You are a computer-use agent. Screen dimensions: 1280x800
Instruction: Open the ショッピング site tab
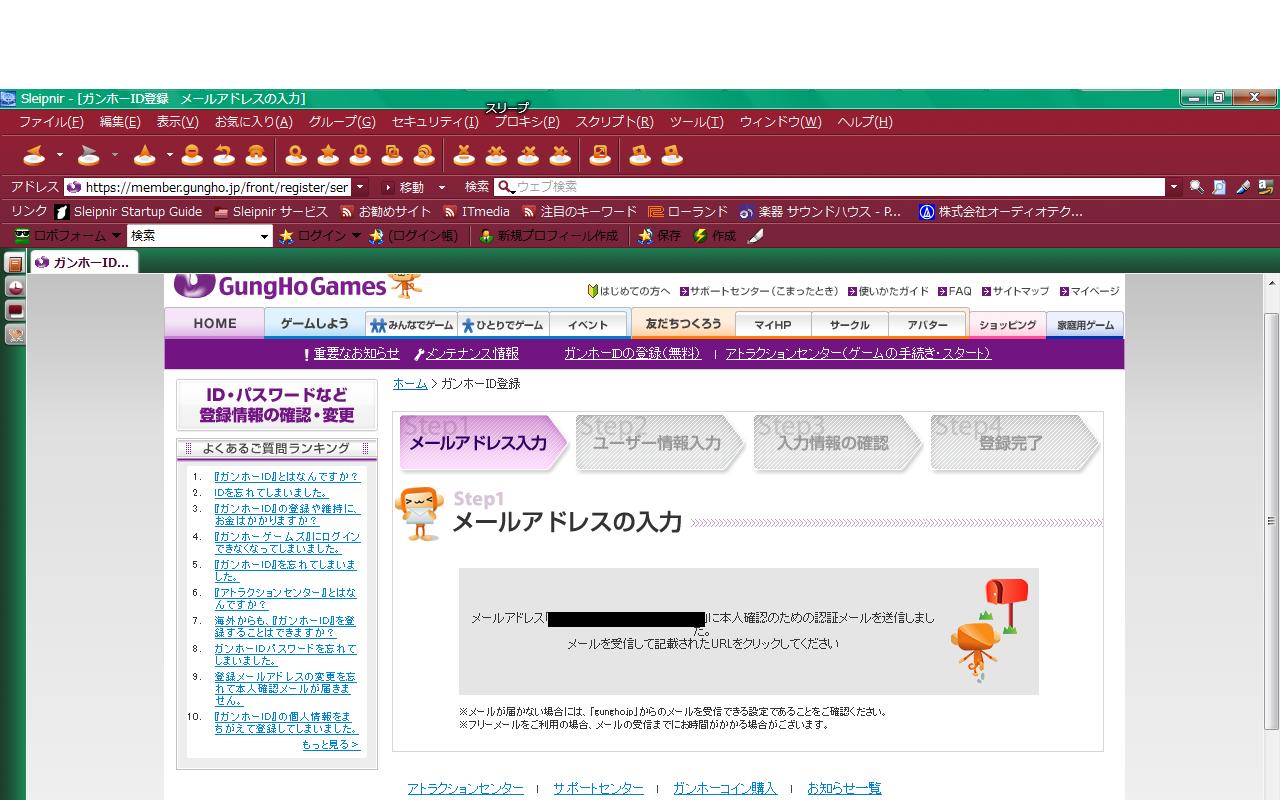(1007, 325)
